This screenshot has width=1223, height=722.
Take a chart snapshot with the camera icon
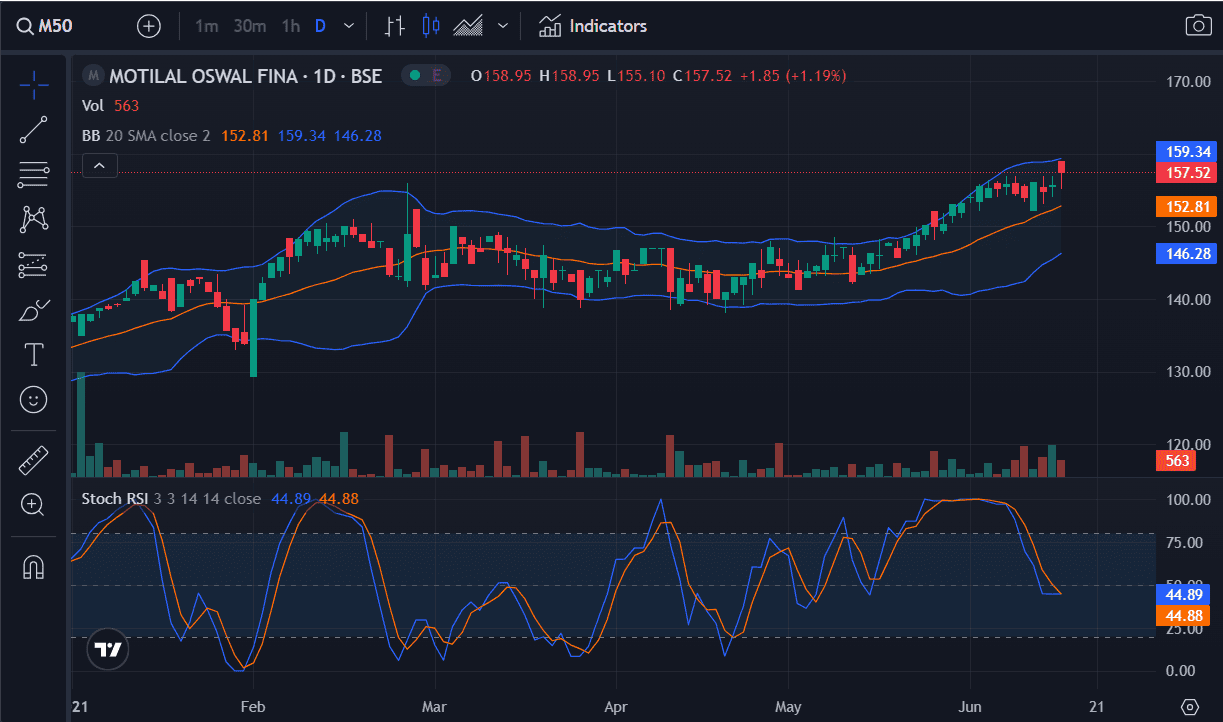pyautogui.click(x=1198, y=26)
